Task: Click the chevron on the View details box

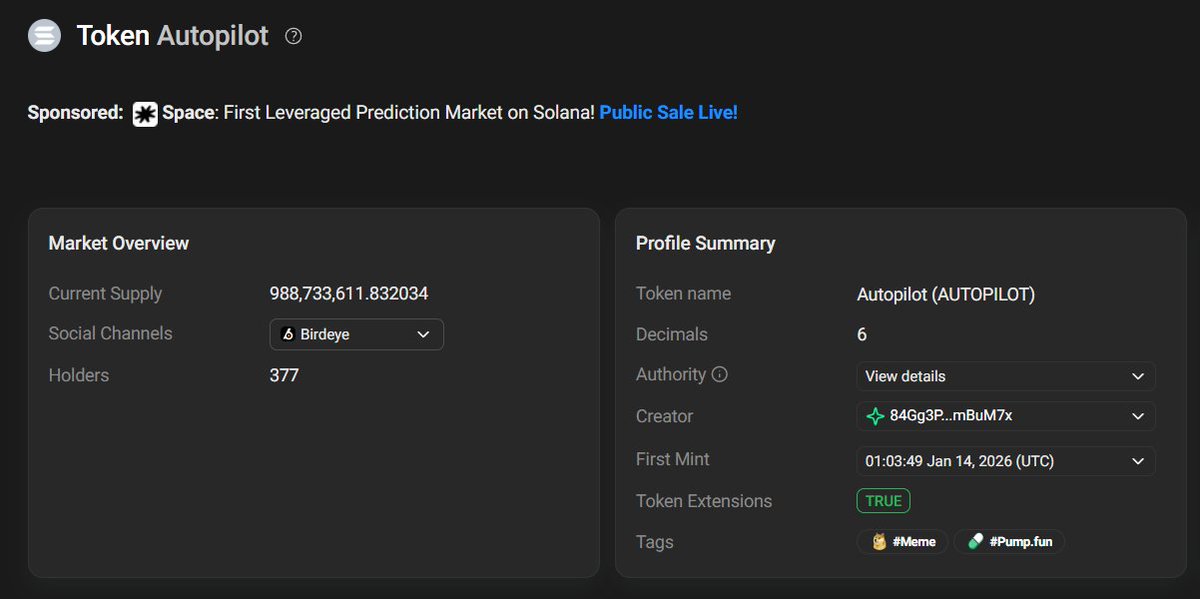Action: [x=1138, y=376]
